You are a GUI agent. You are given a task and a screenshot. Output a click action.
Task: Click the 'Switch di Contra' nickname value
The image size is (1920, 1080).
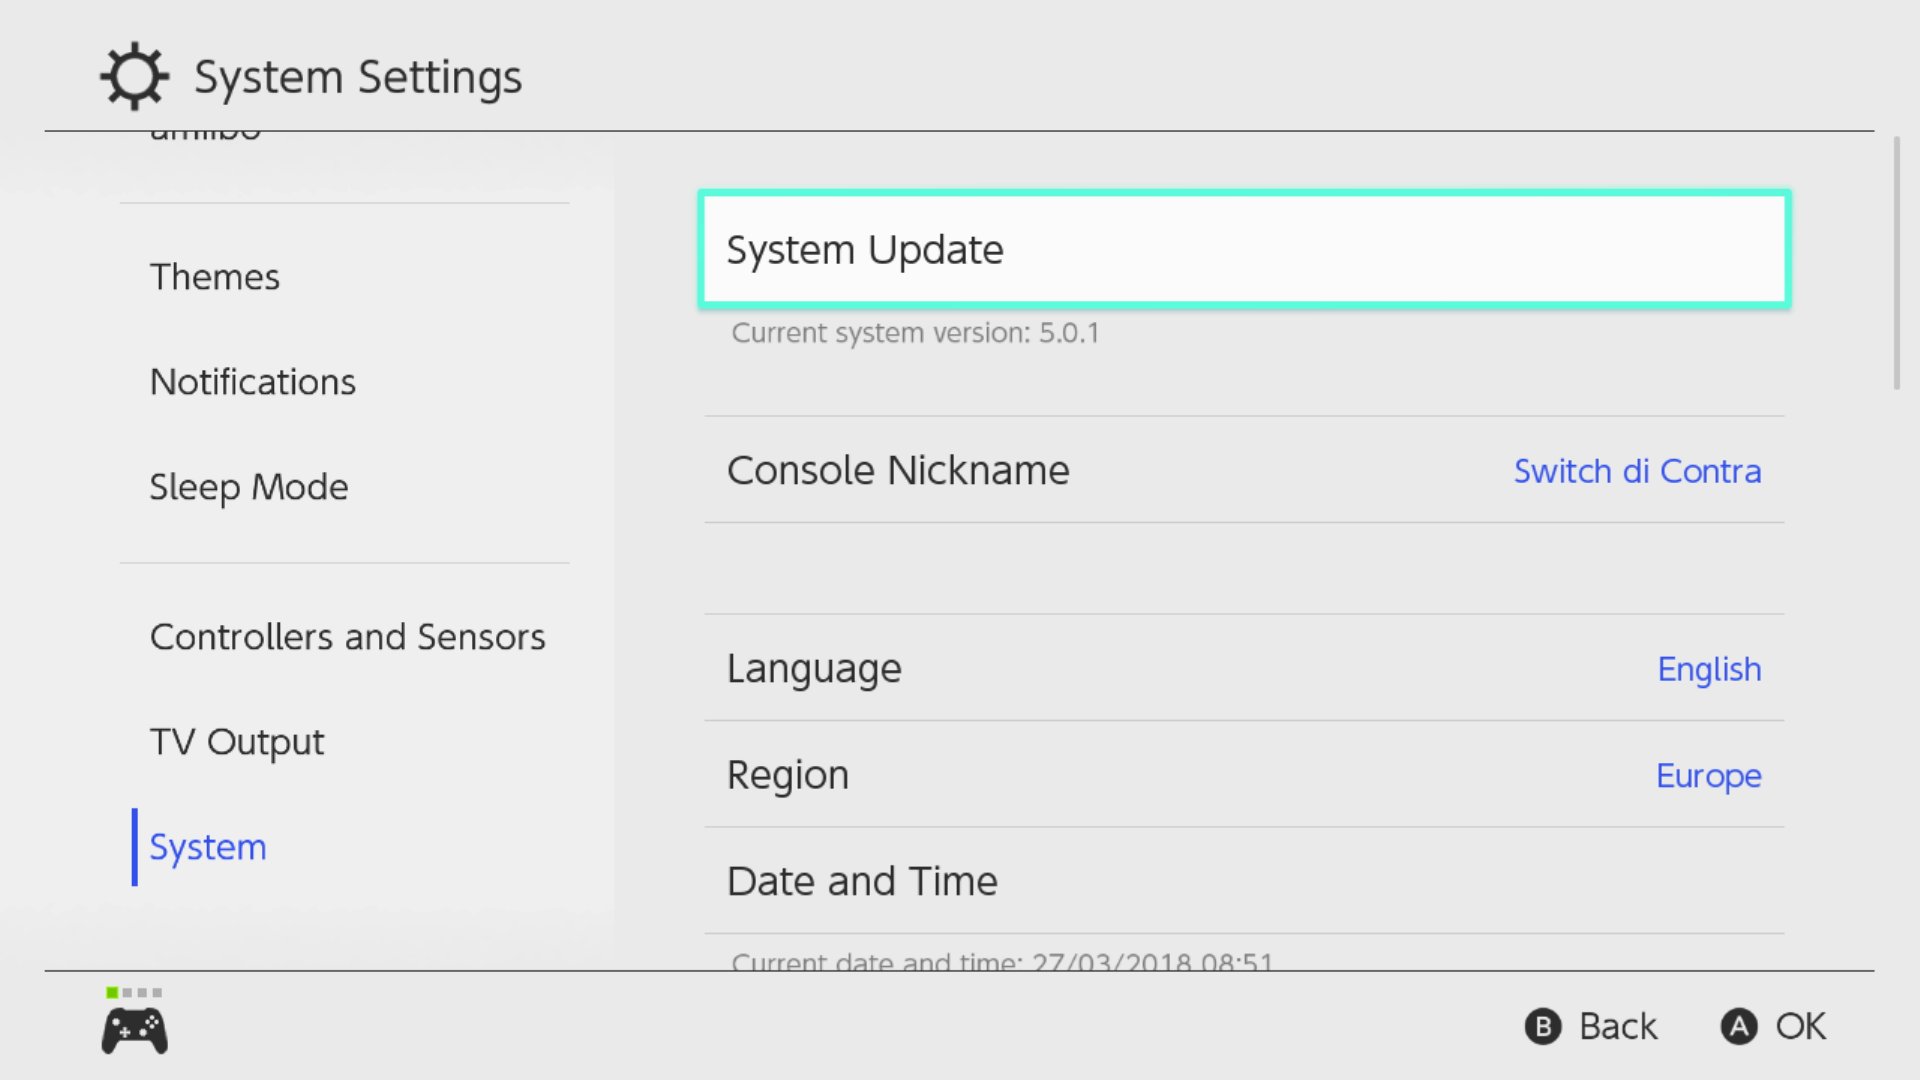click(1637, 471)
